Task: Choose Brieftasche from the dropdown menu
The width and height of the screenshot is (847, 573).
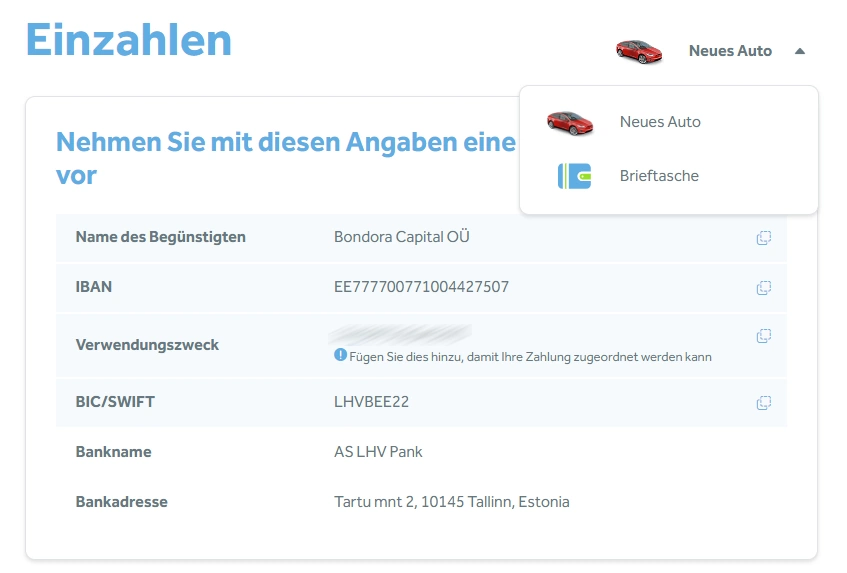Action: 659,176
